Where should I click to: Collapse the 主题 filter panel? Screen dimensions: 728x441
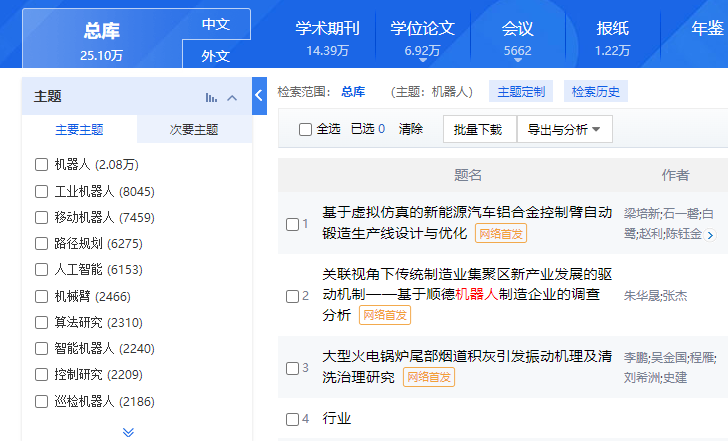click(232, 97)
